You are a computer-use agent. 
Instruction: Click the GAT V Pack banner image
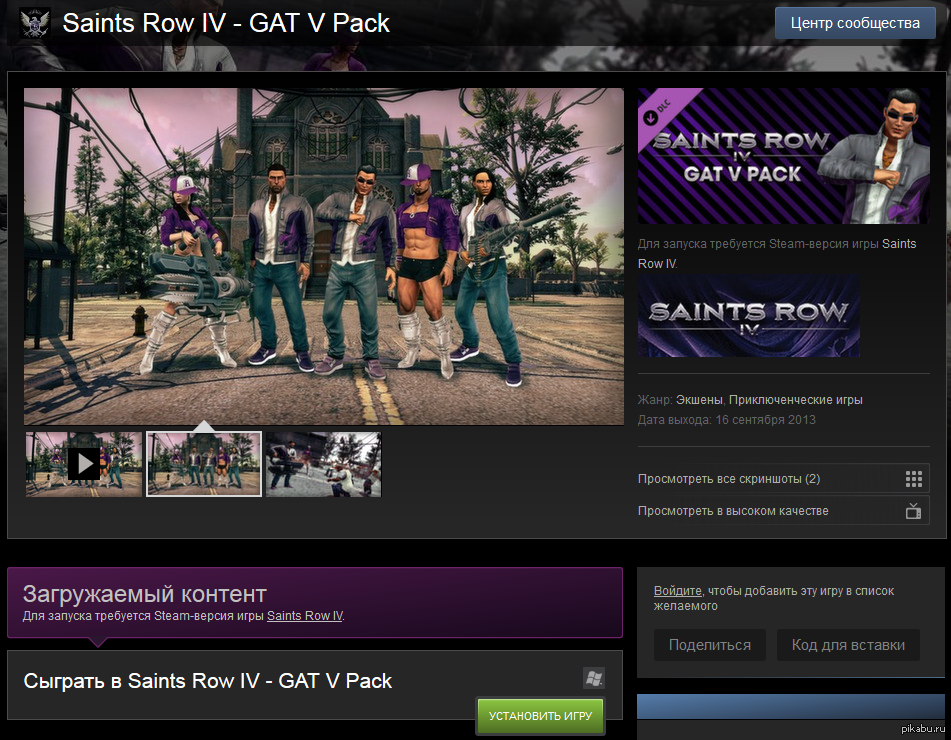coord(780,156)
